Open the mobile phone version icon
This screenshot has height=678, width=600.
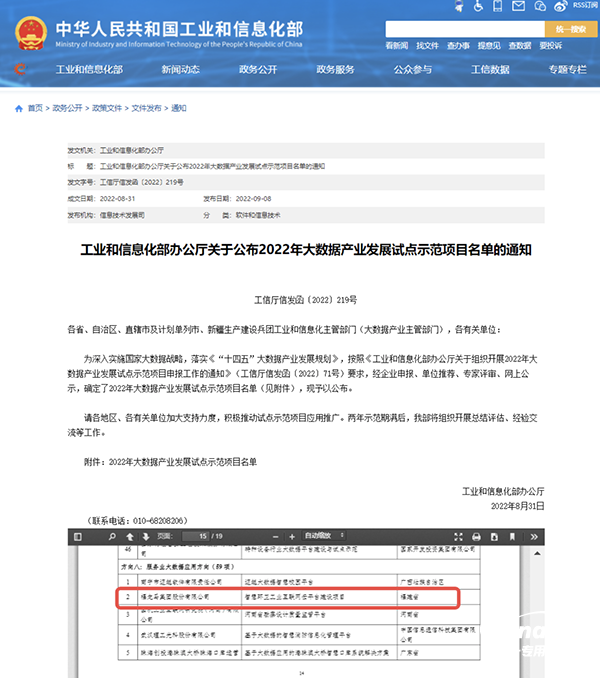pyautogui.click(x=498, y=6)
